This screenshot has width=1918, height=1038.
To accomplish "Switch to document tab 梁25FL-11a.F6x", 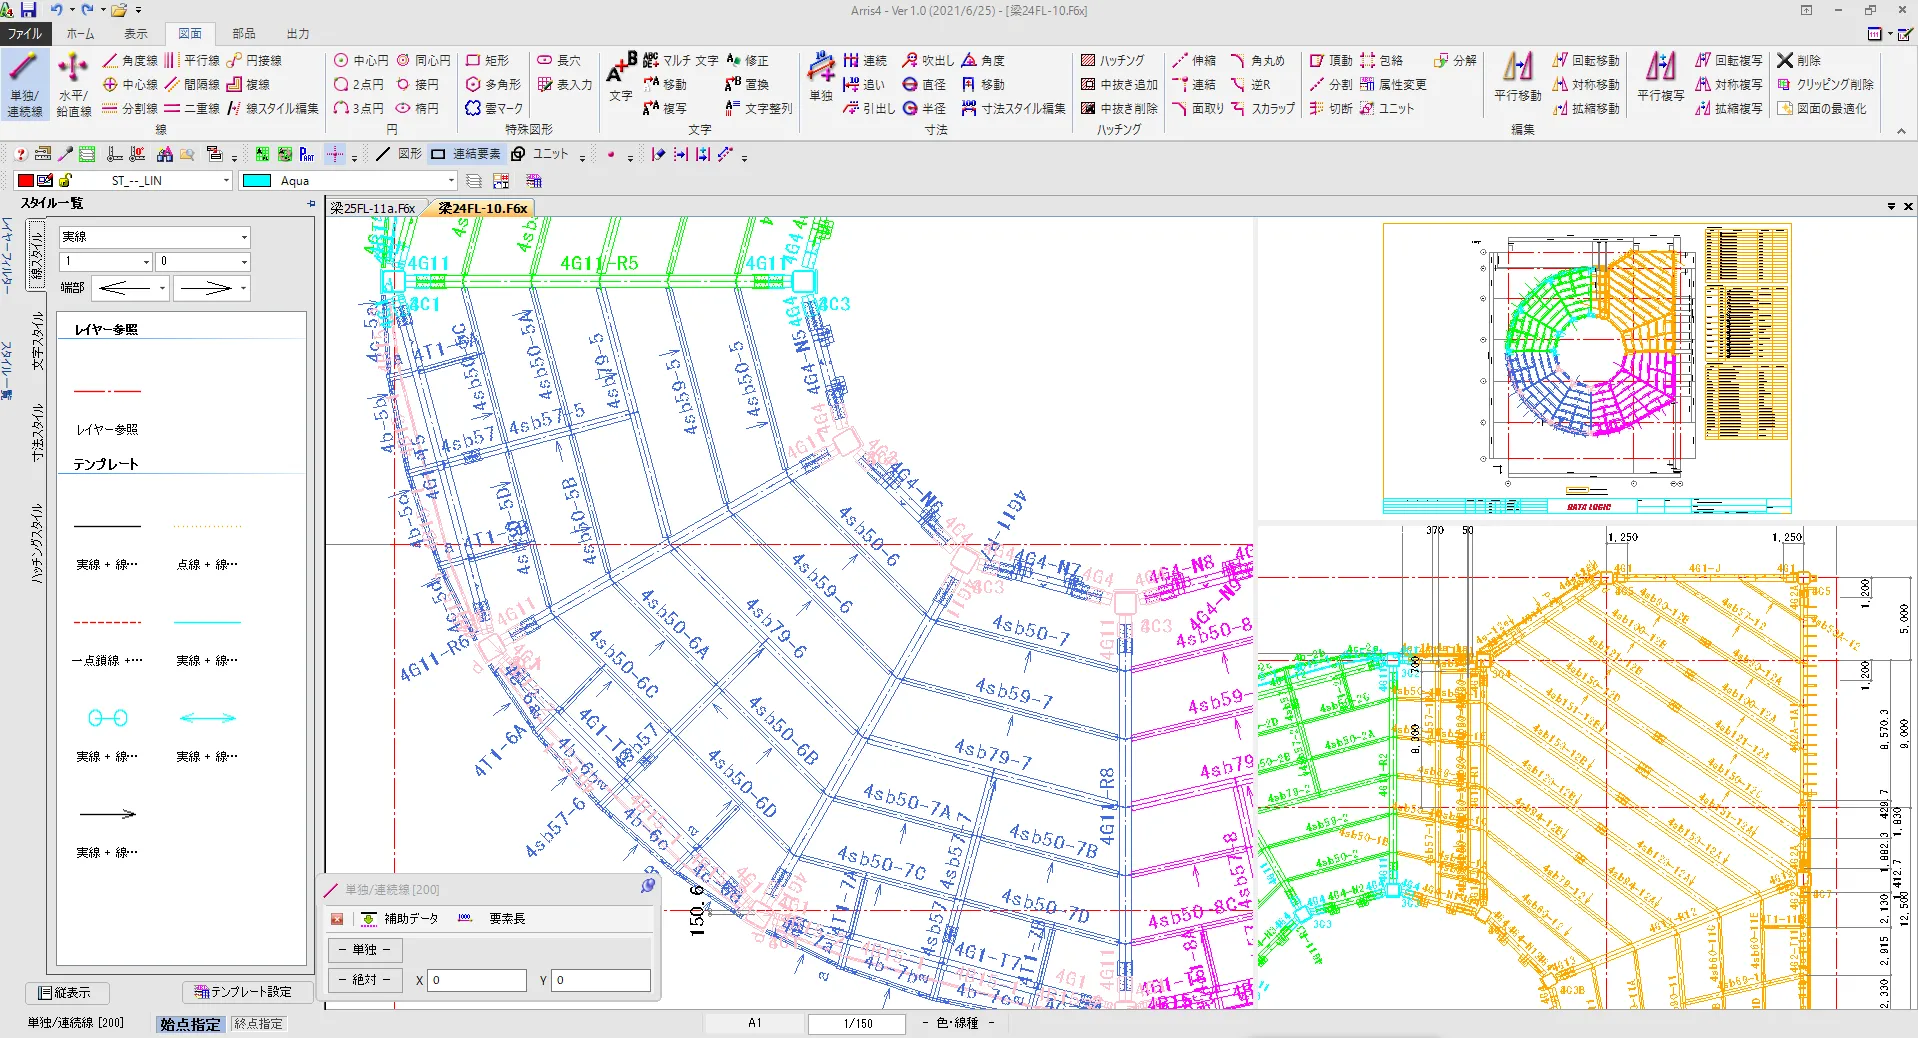I will tap(372, 208).
